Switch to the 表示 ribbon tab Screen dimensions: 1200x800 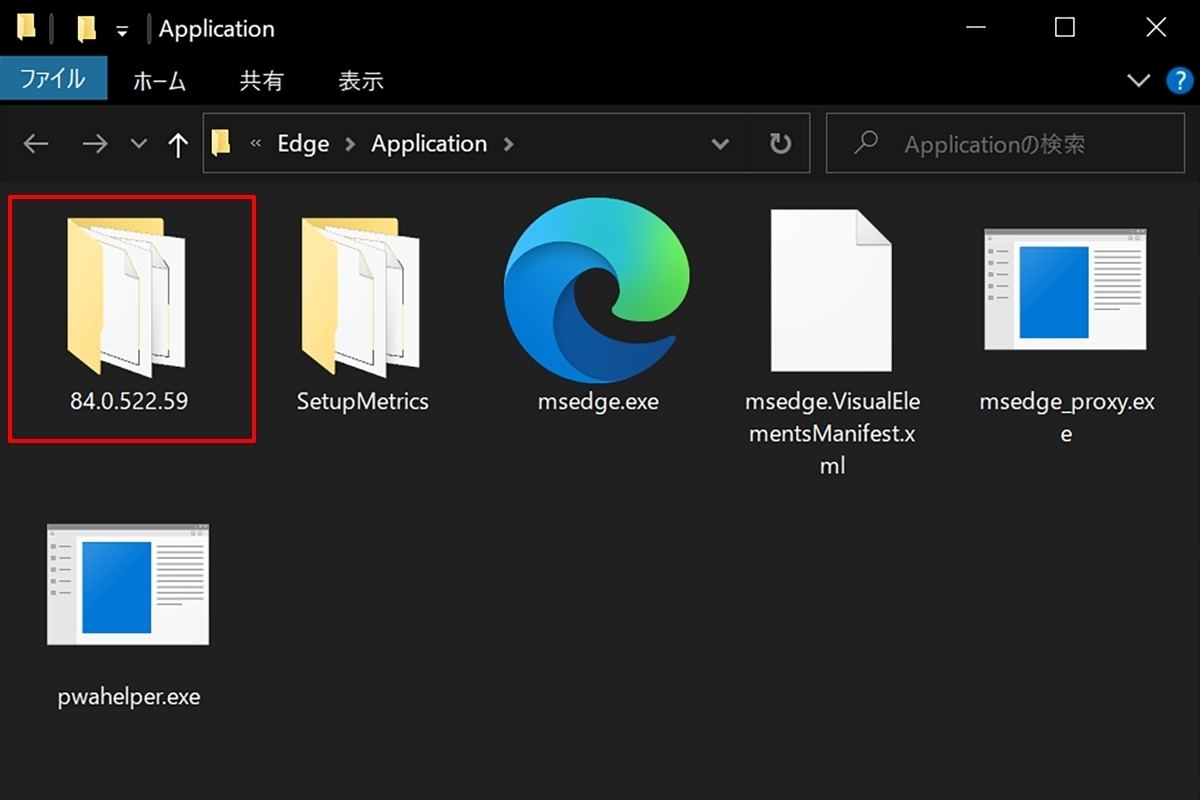(x=361, y=81)
